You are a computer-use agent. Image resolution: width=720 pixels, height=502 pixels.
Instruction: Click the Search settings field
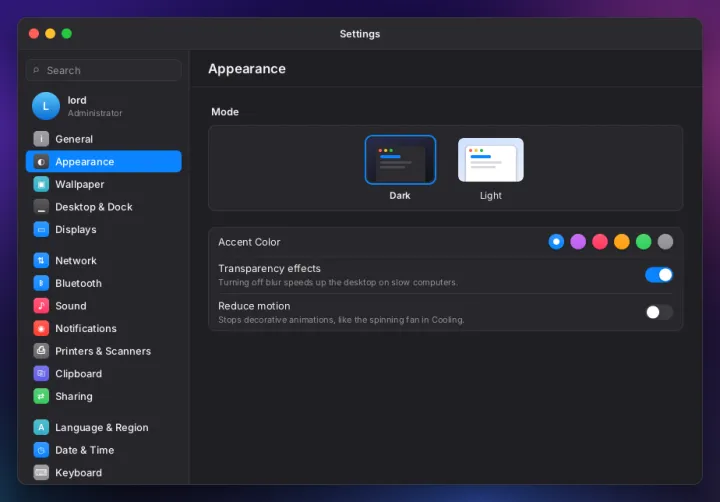pyautogui.click(x=104, y=70)
